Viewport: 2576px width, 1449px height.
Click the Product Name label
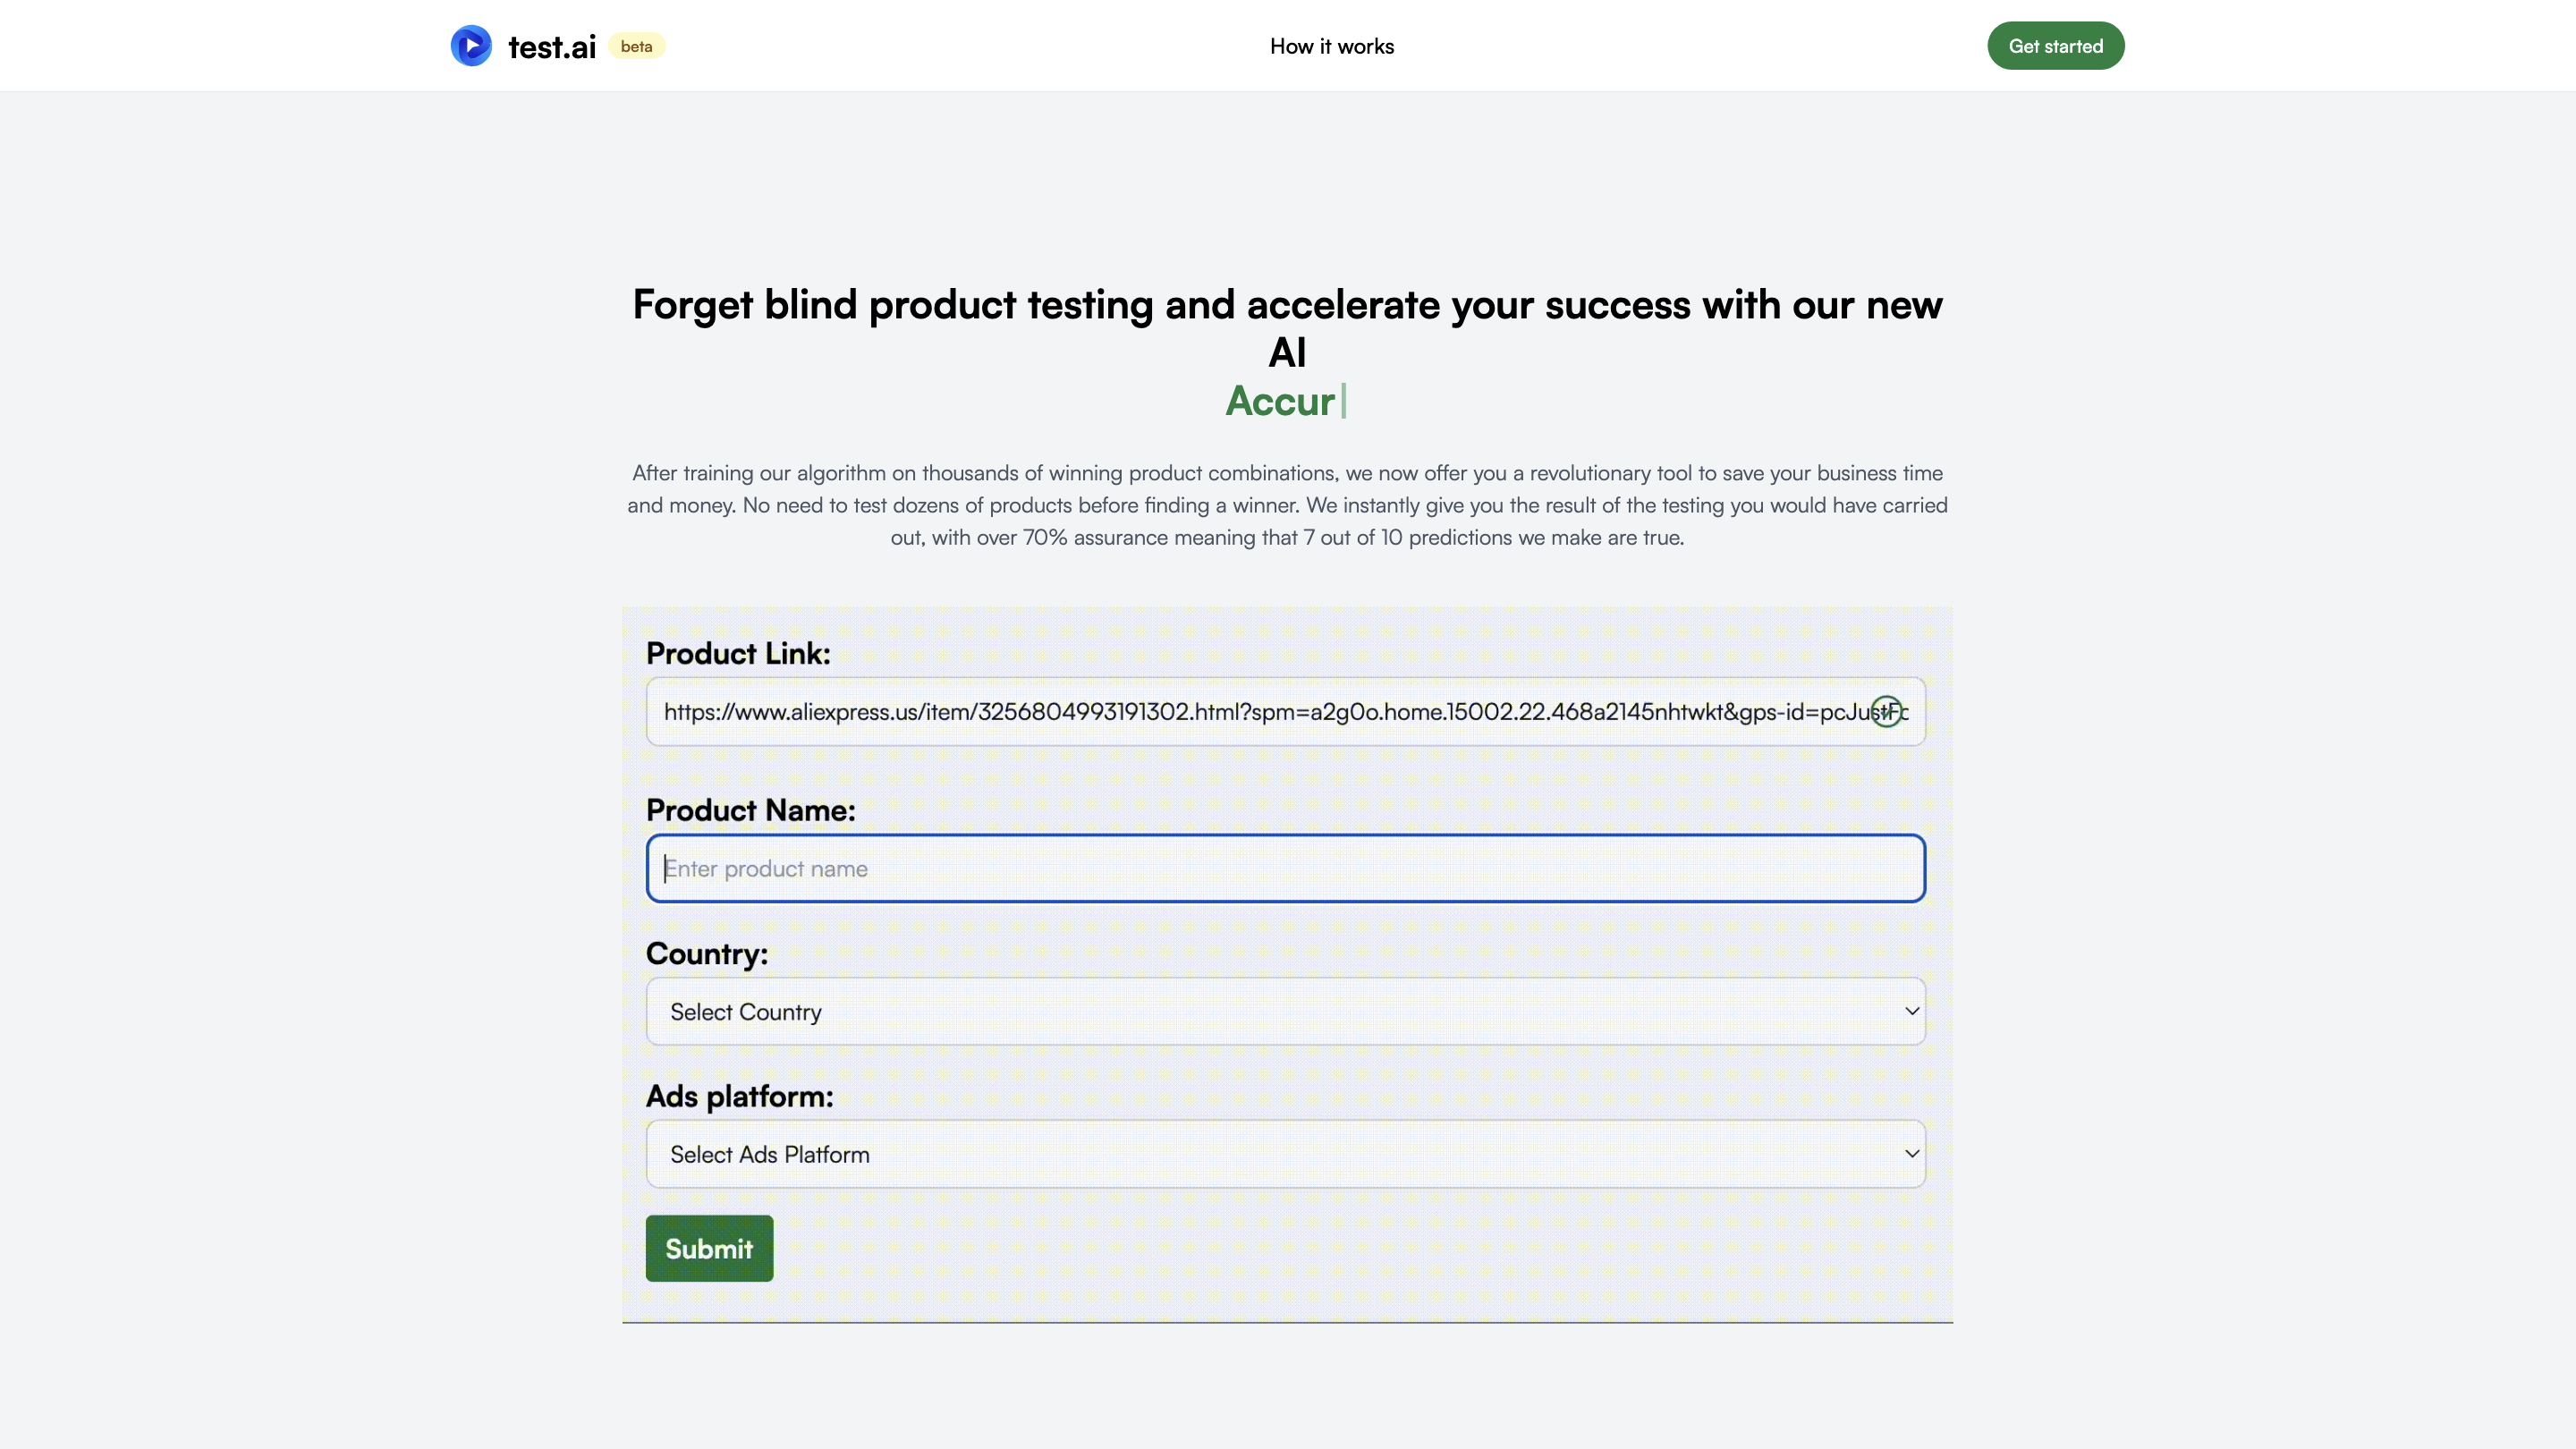(751, 809)
